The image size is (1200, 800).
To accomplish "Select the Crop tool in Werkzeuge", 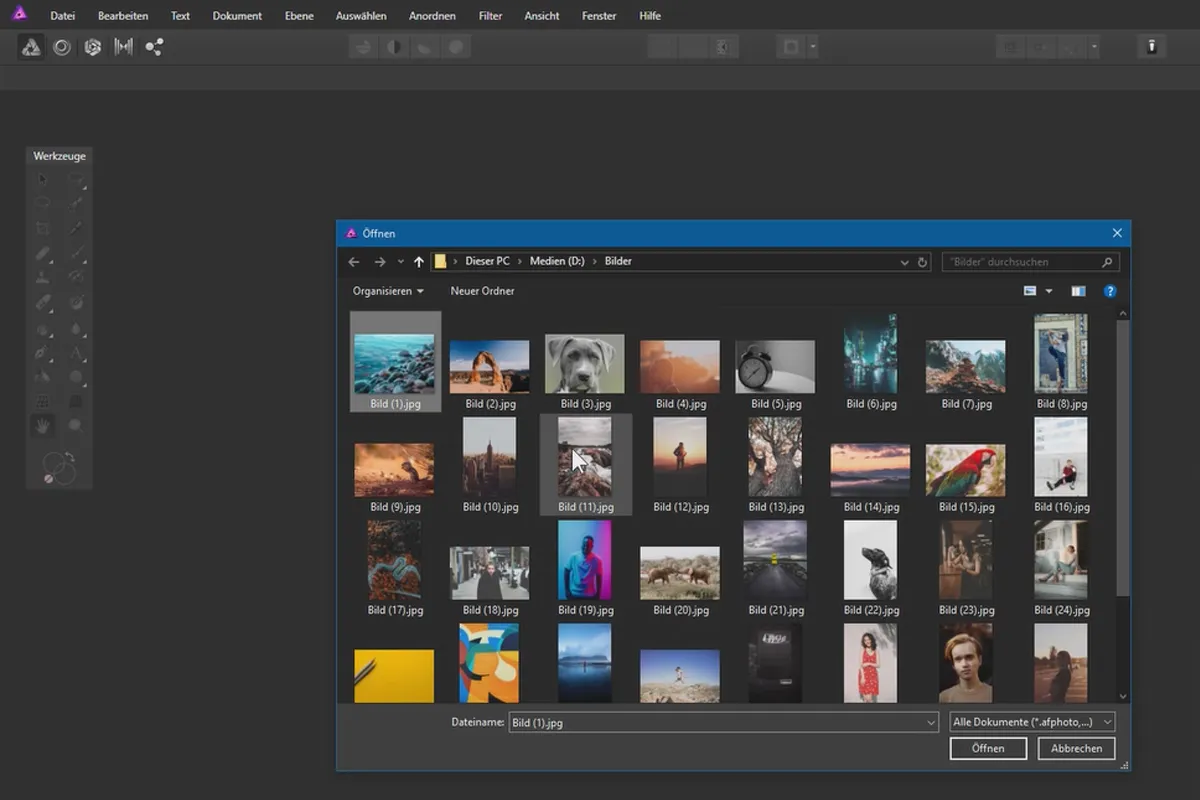I will (43, 228).
